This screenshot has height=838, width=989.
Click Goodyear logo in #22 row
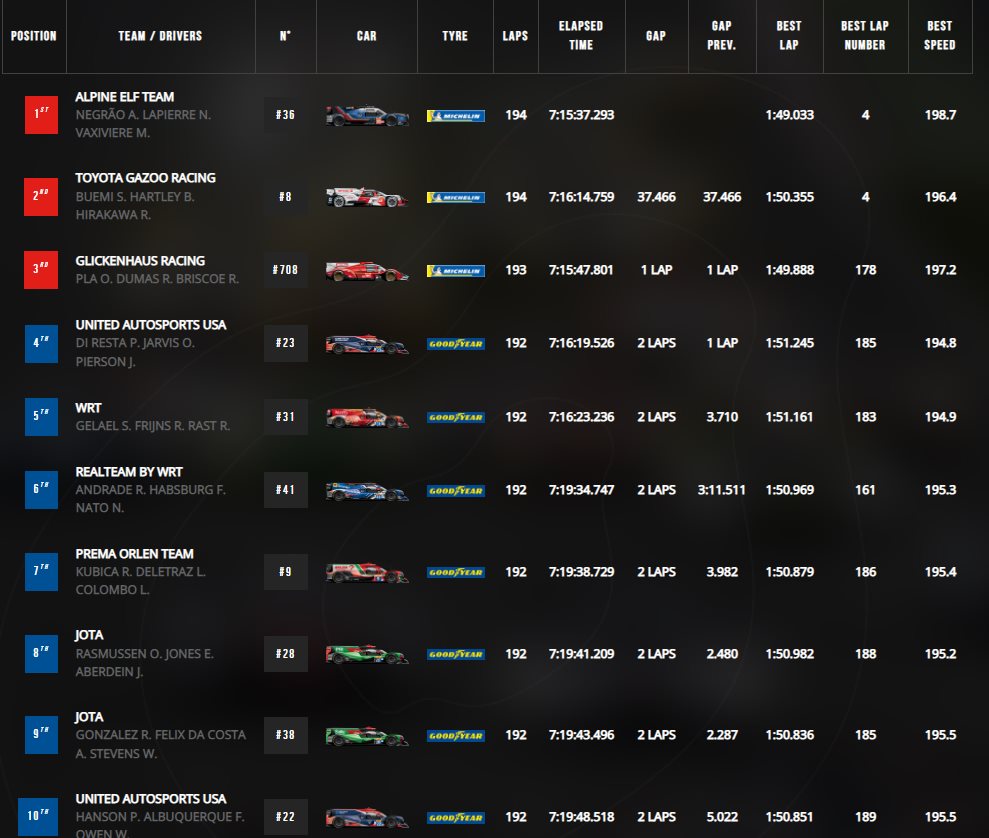tap(455, 818)
